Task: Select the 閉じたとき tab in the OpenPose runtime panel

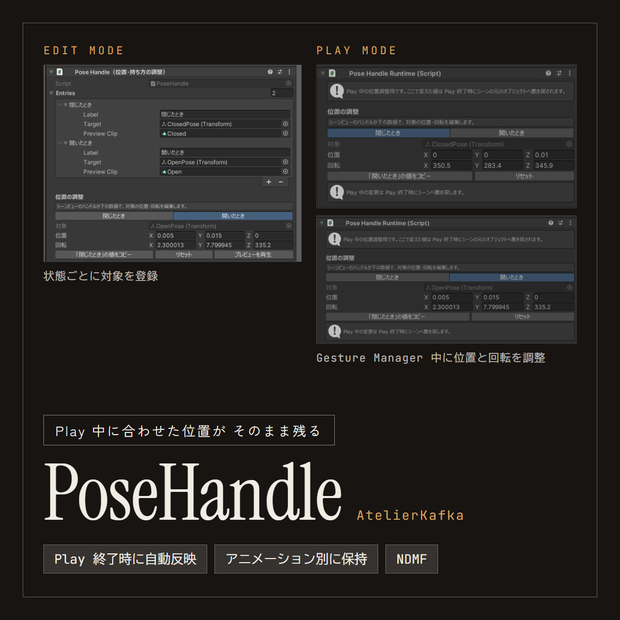Action: 387,277
